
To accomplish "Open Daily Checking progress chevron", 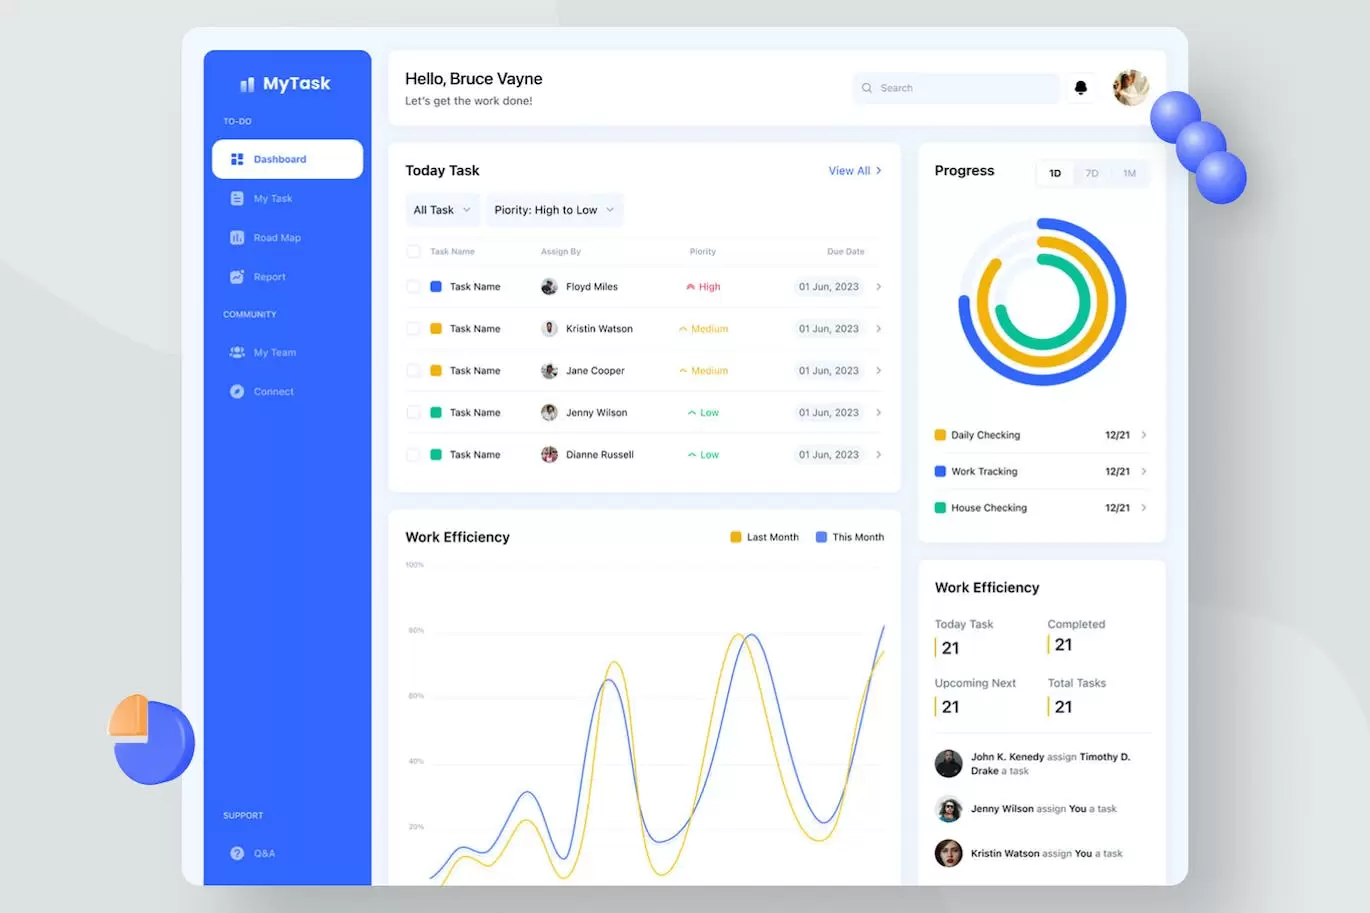I will [x=1144, y=435].
